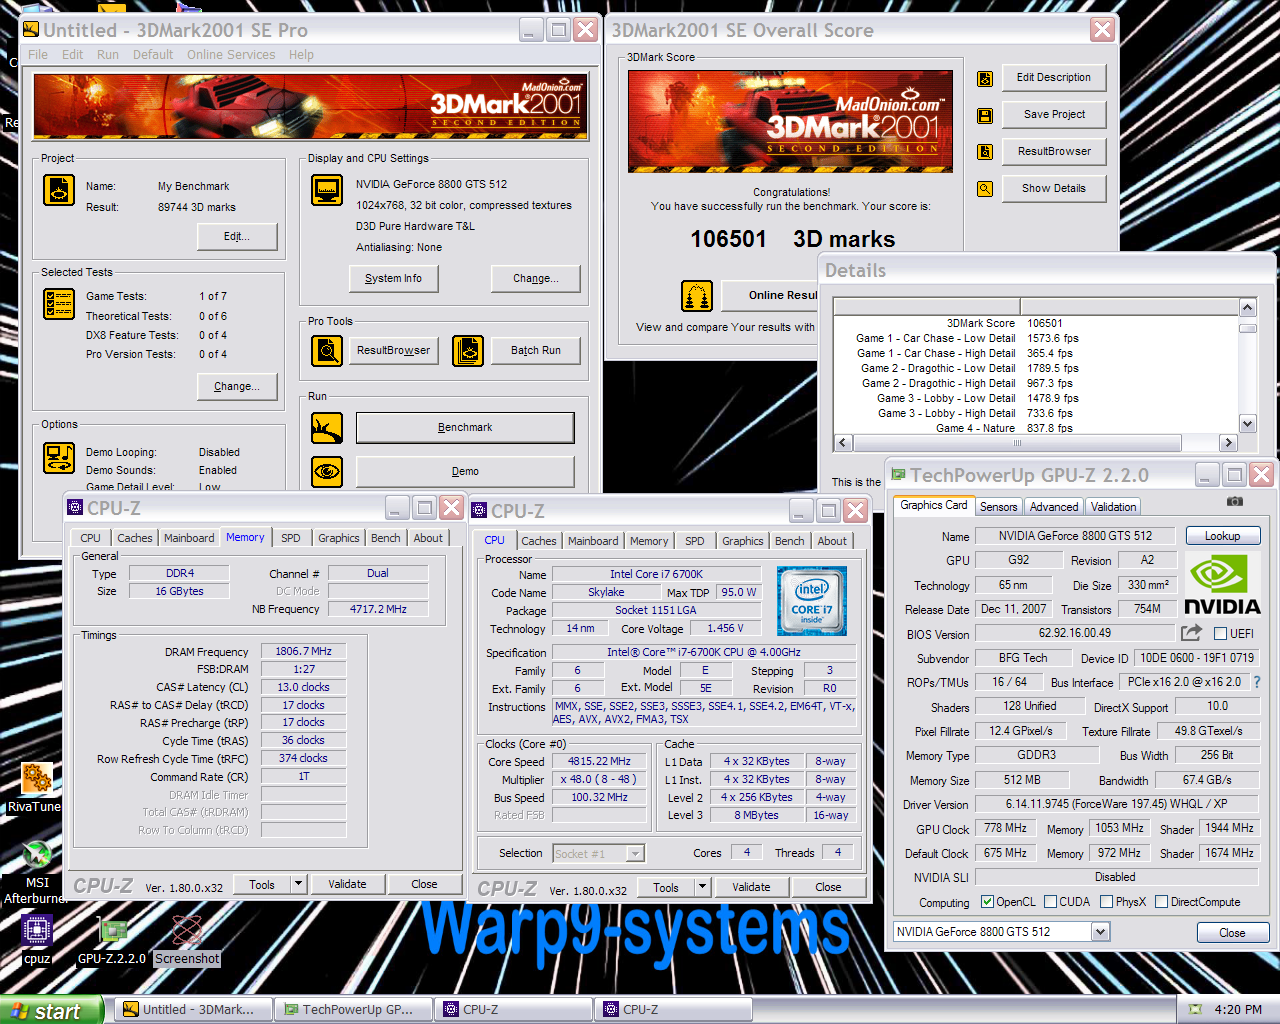Viewport: 1280px width, 1024px height.
Task: Toggle the PhysX checkbox
Action: pyautogui.click(x=1107, y=902)
